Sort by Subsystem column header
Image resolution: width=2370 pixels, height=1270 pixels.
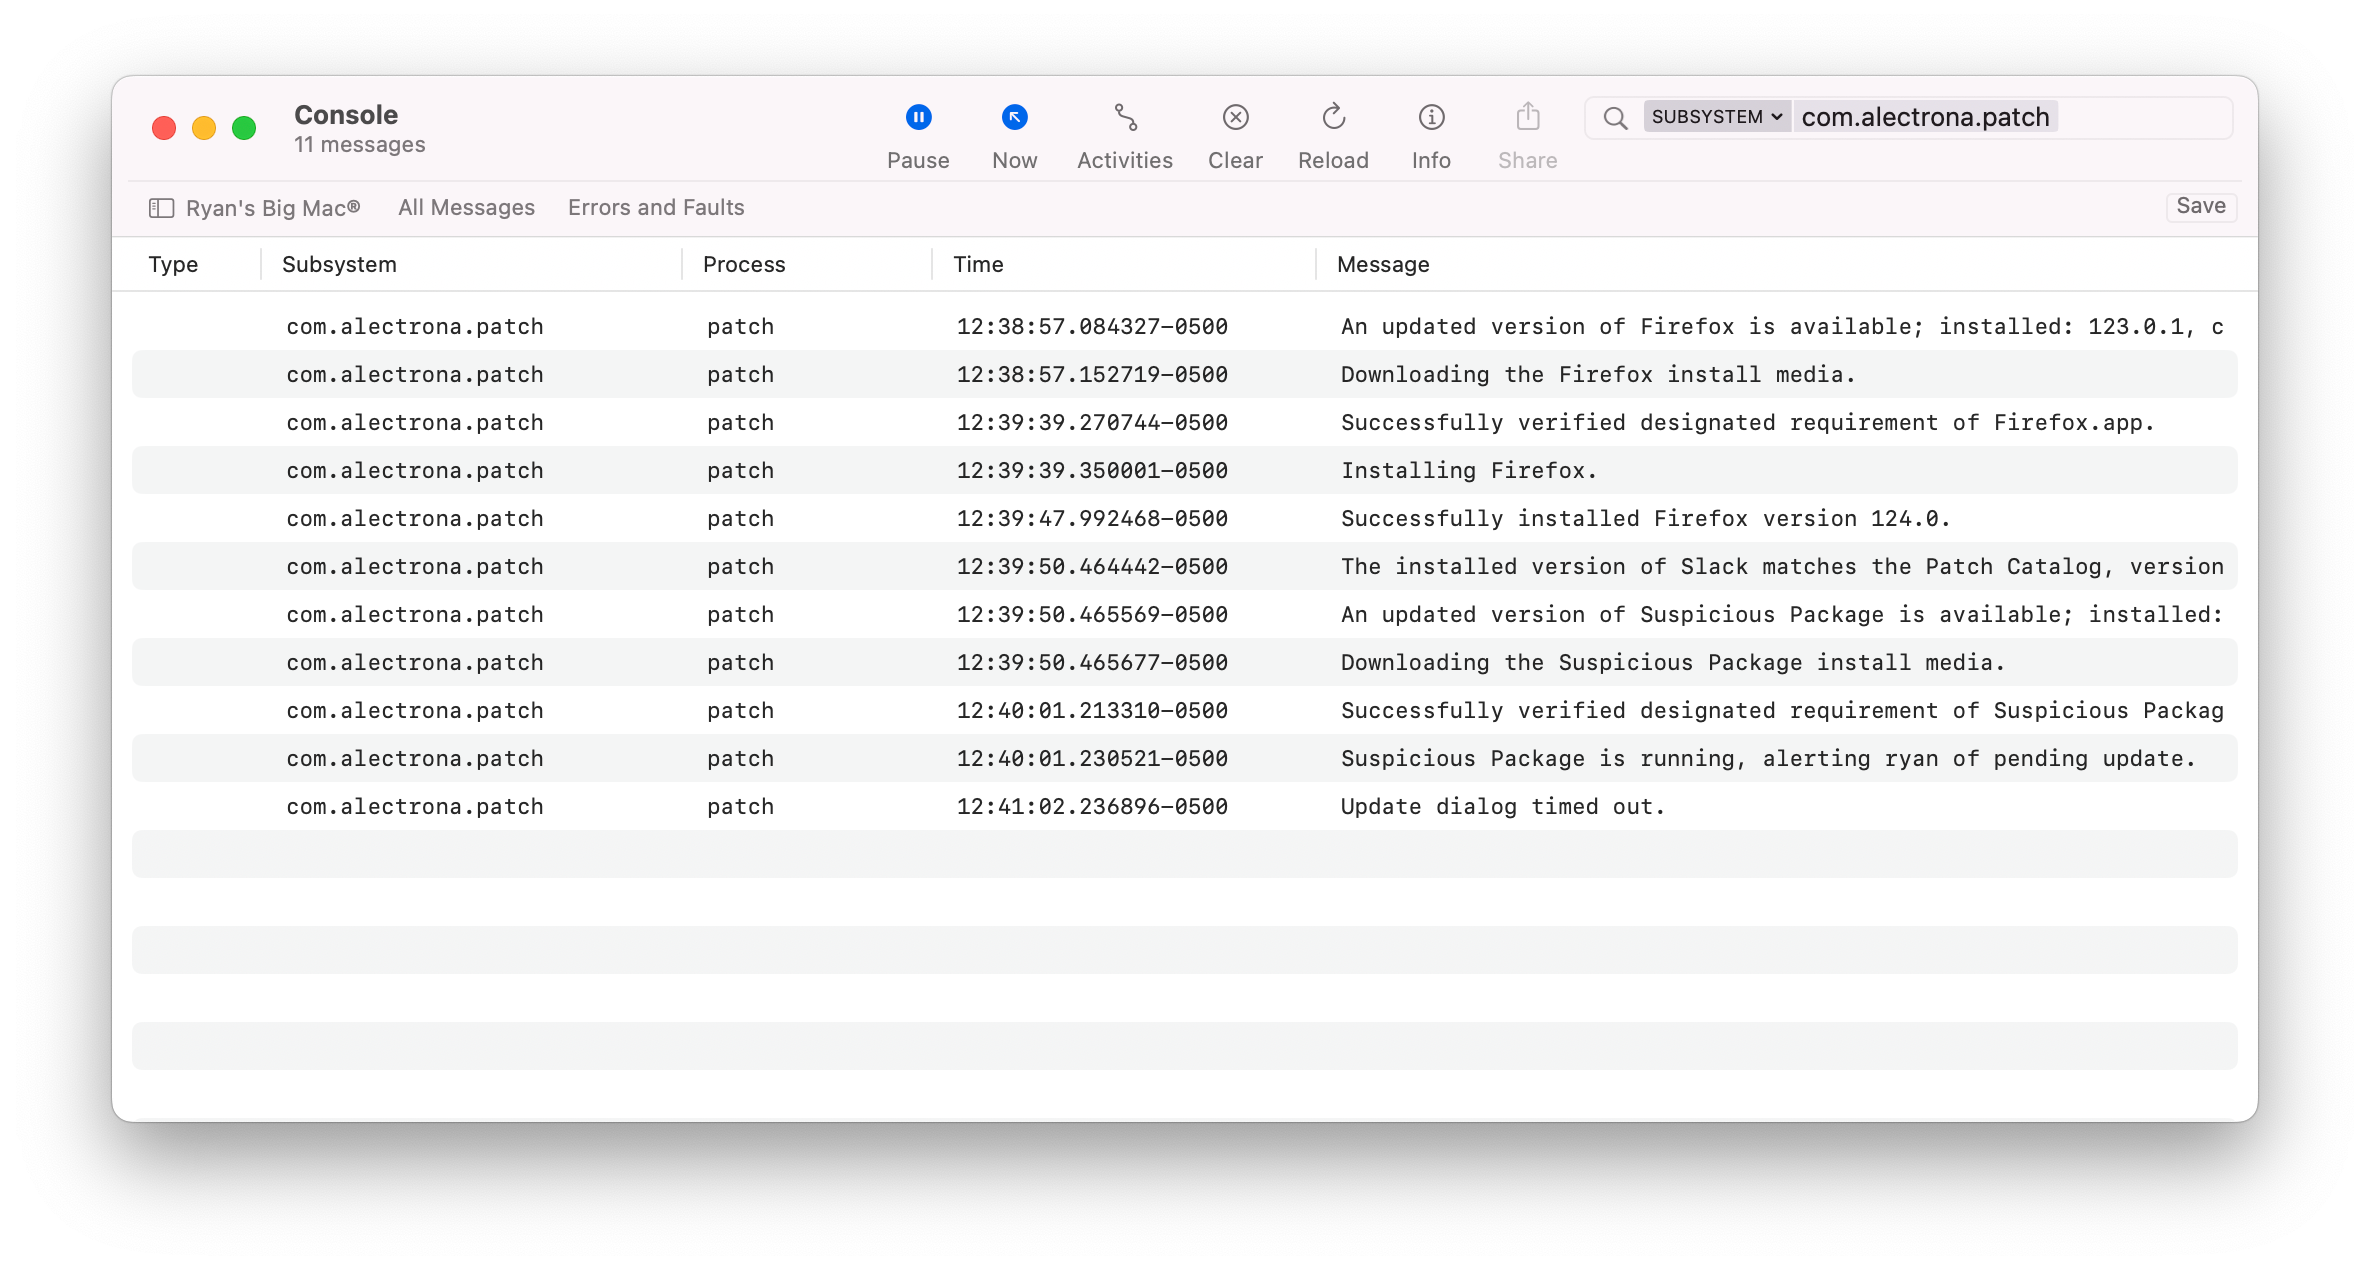[339, 264]
